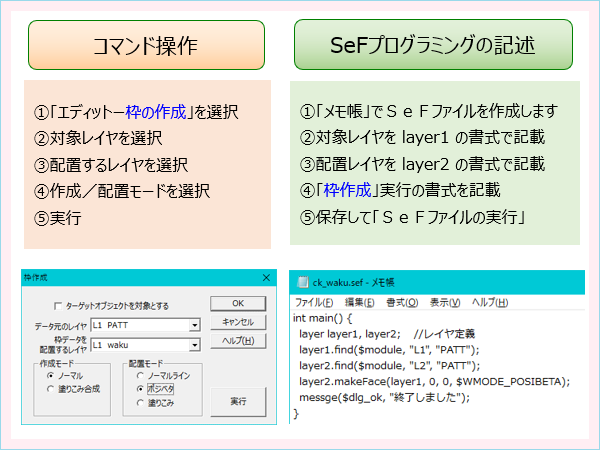Open the ヘルプ(H) menu in Notepad
Screen dimensions: 600x450
pyautogui.click(x=491, y=302)
